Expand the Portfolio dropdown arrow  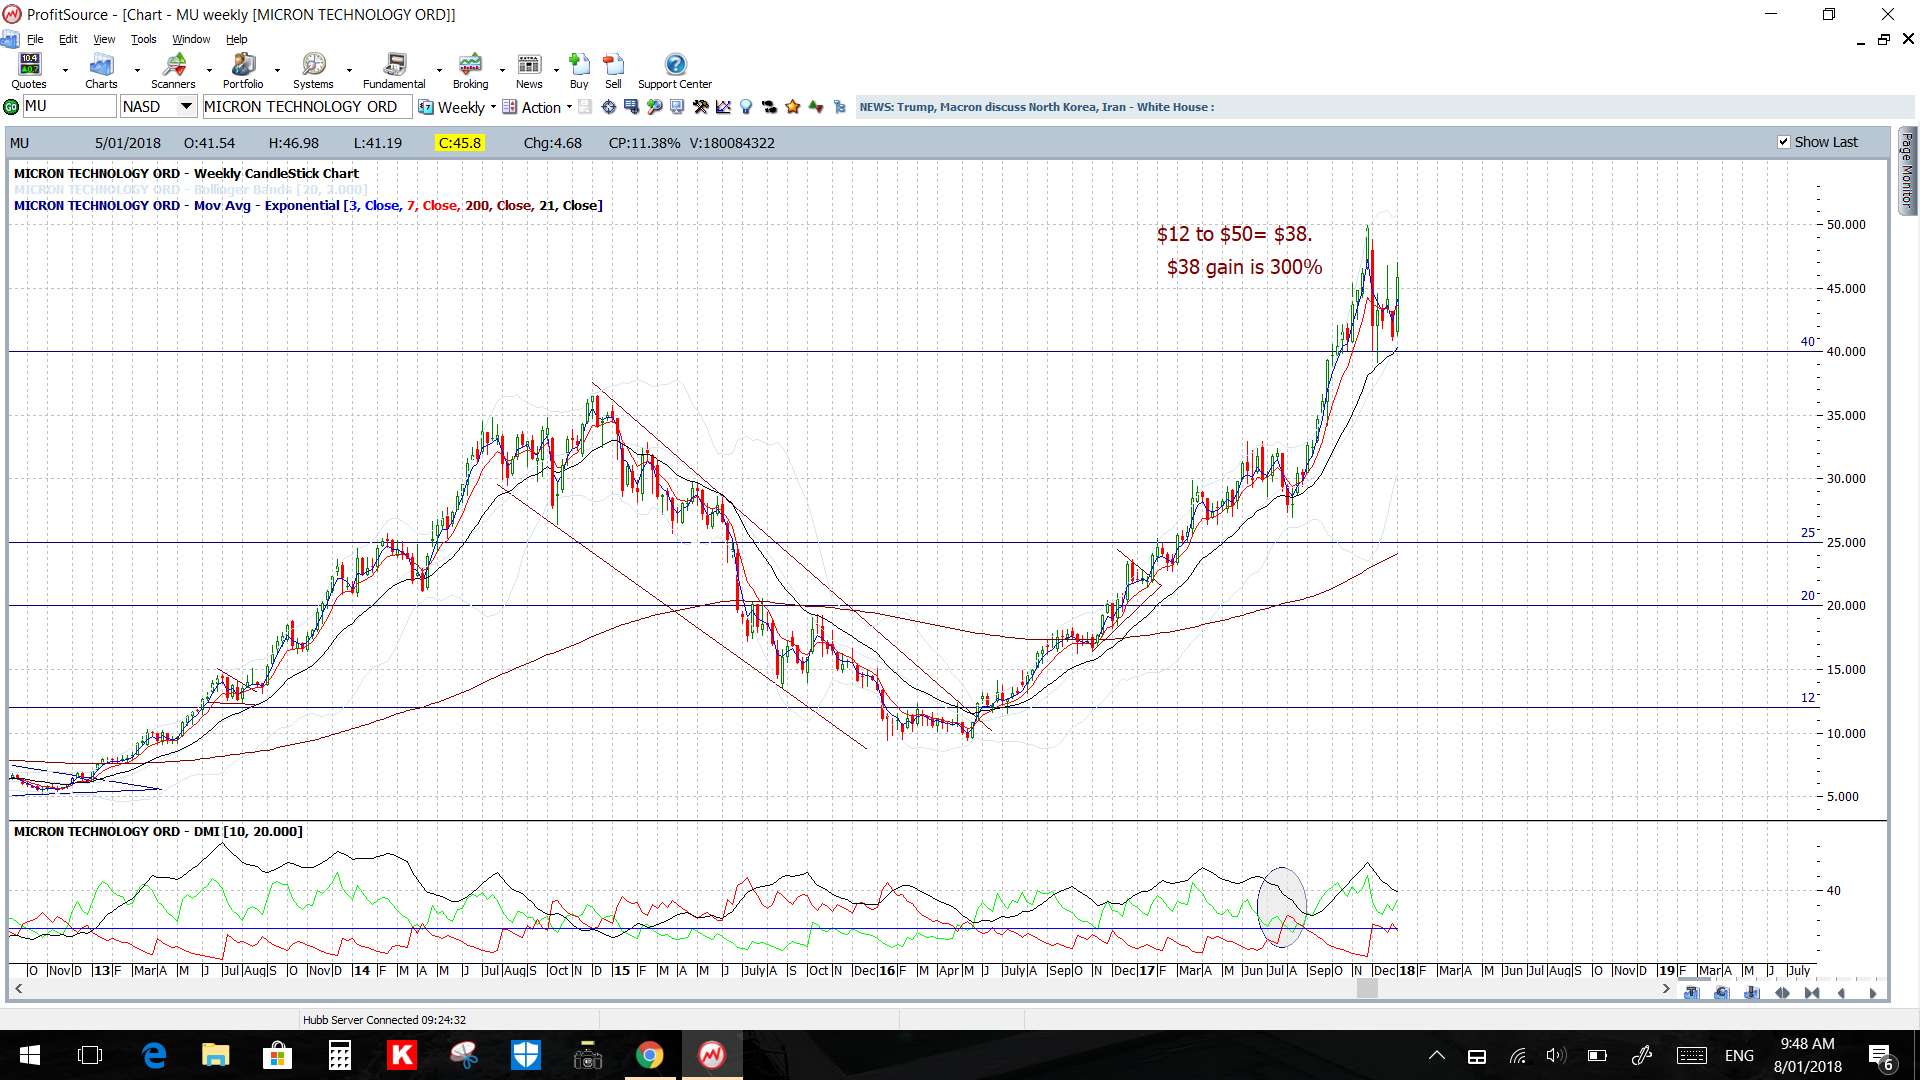(277, 71)
